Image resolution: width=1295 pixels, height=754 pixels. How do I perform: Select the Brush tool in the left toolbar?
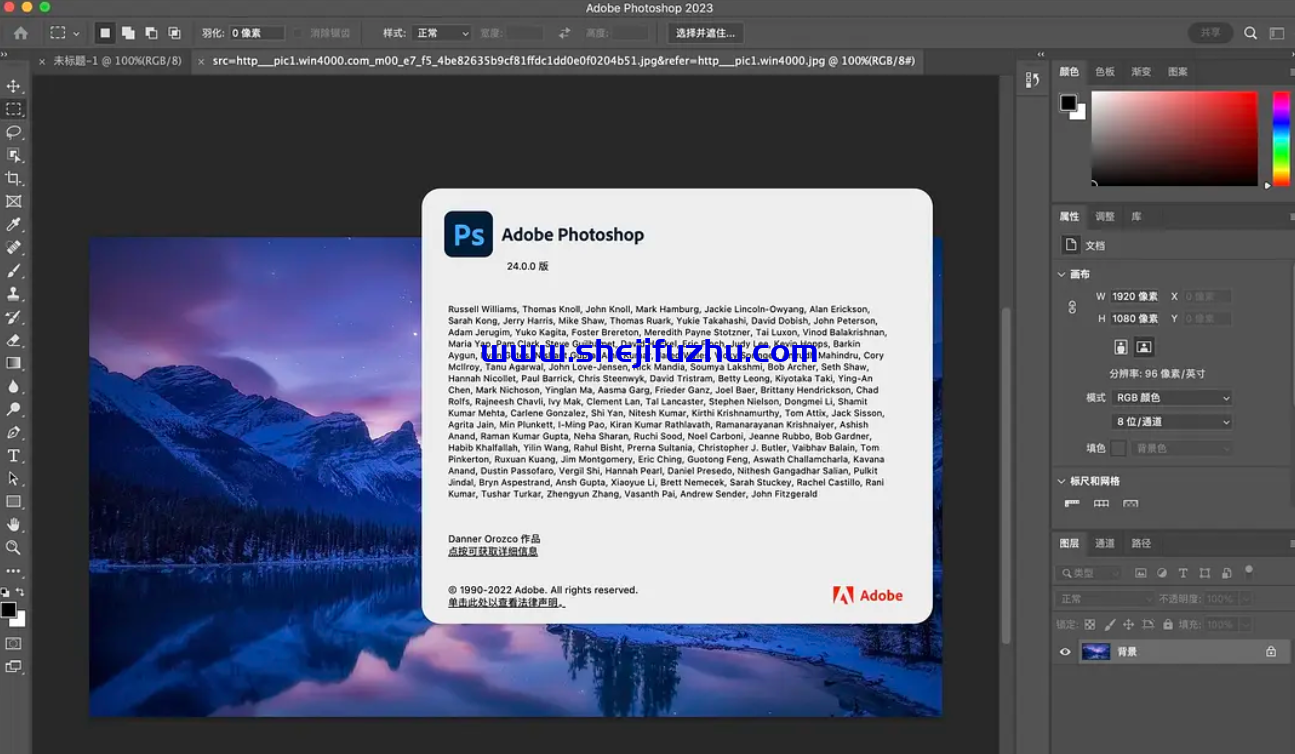coord(14,270)
